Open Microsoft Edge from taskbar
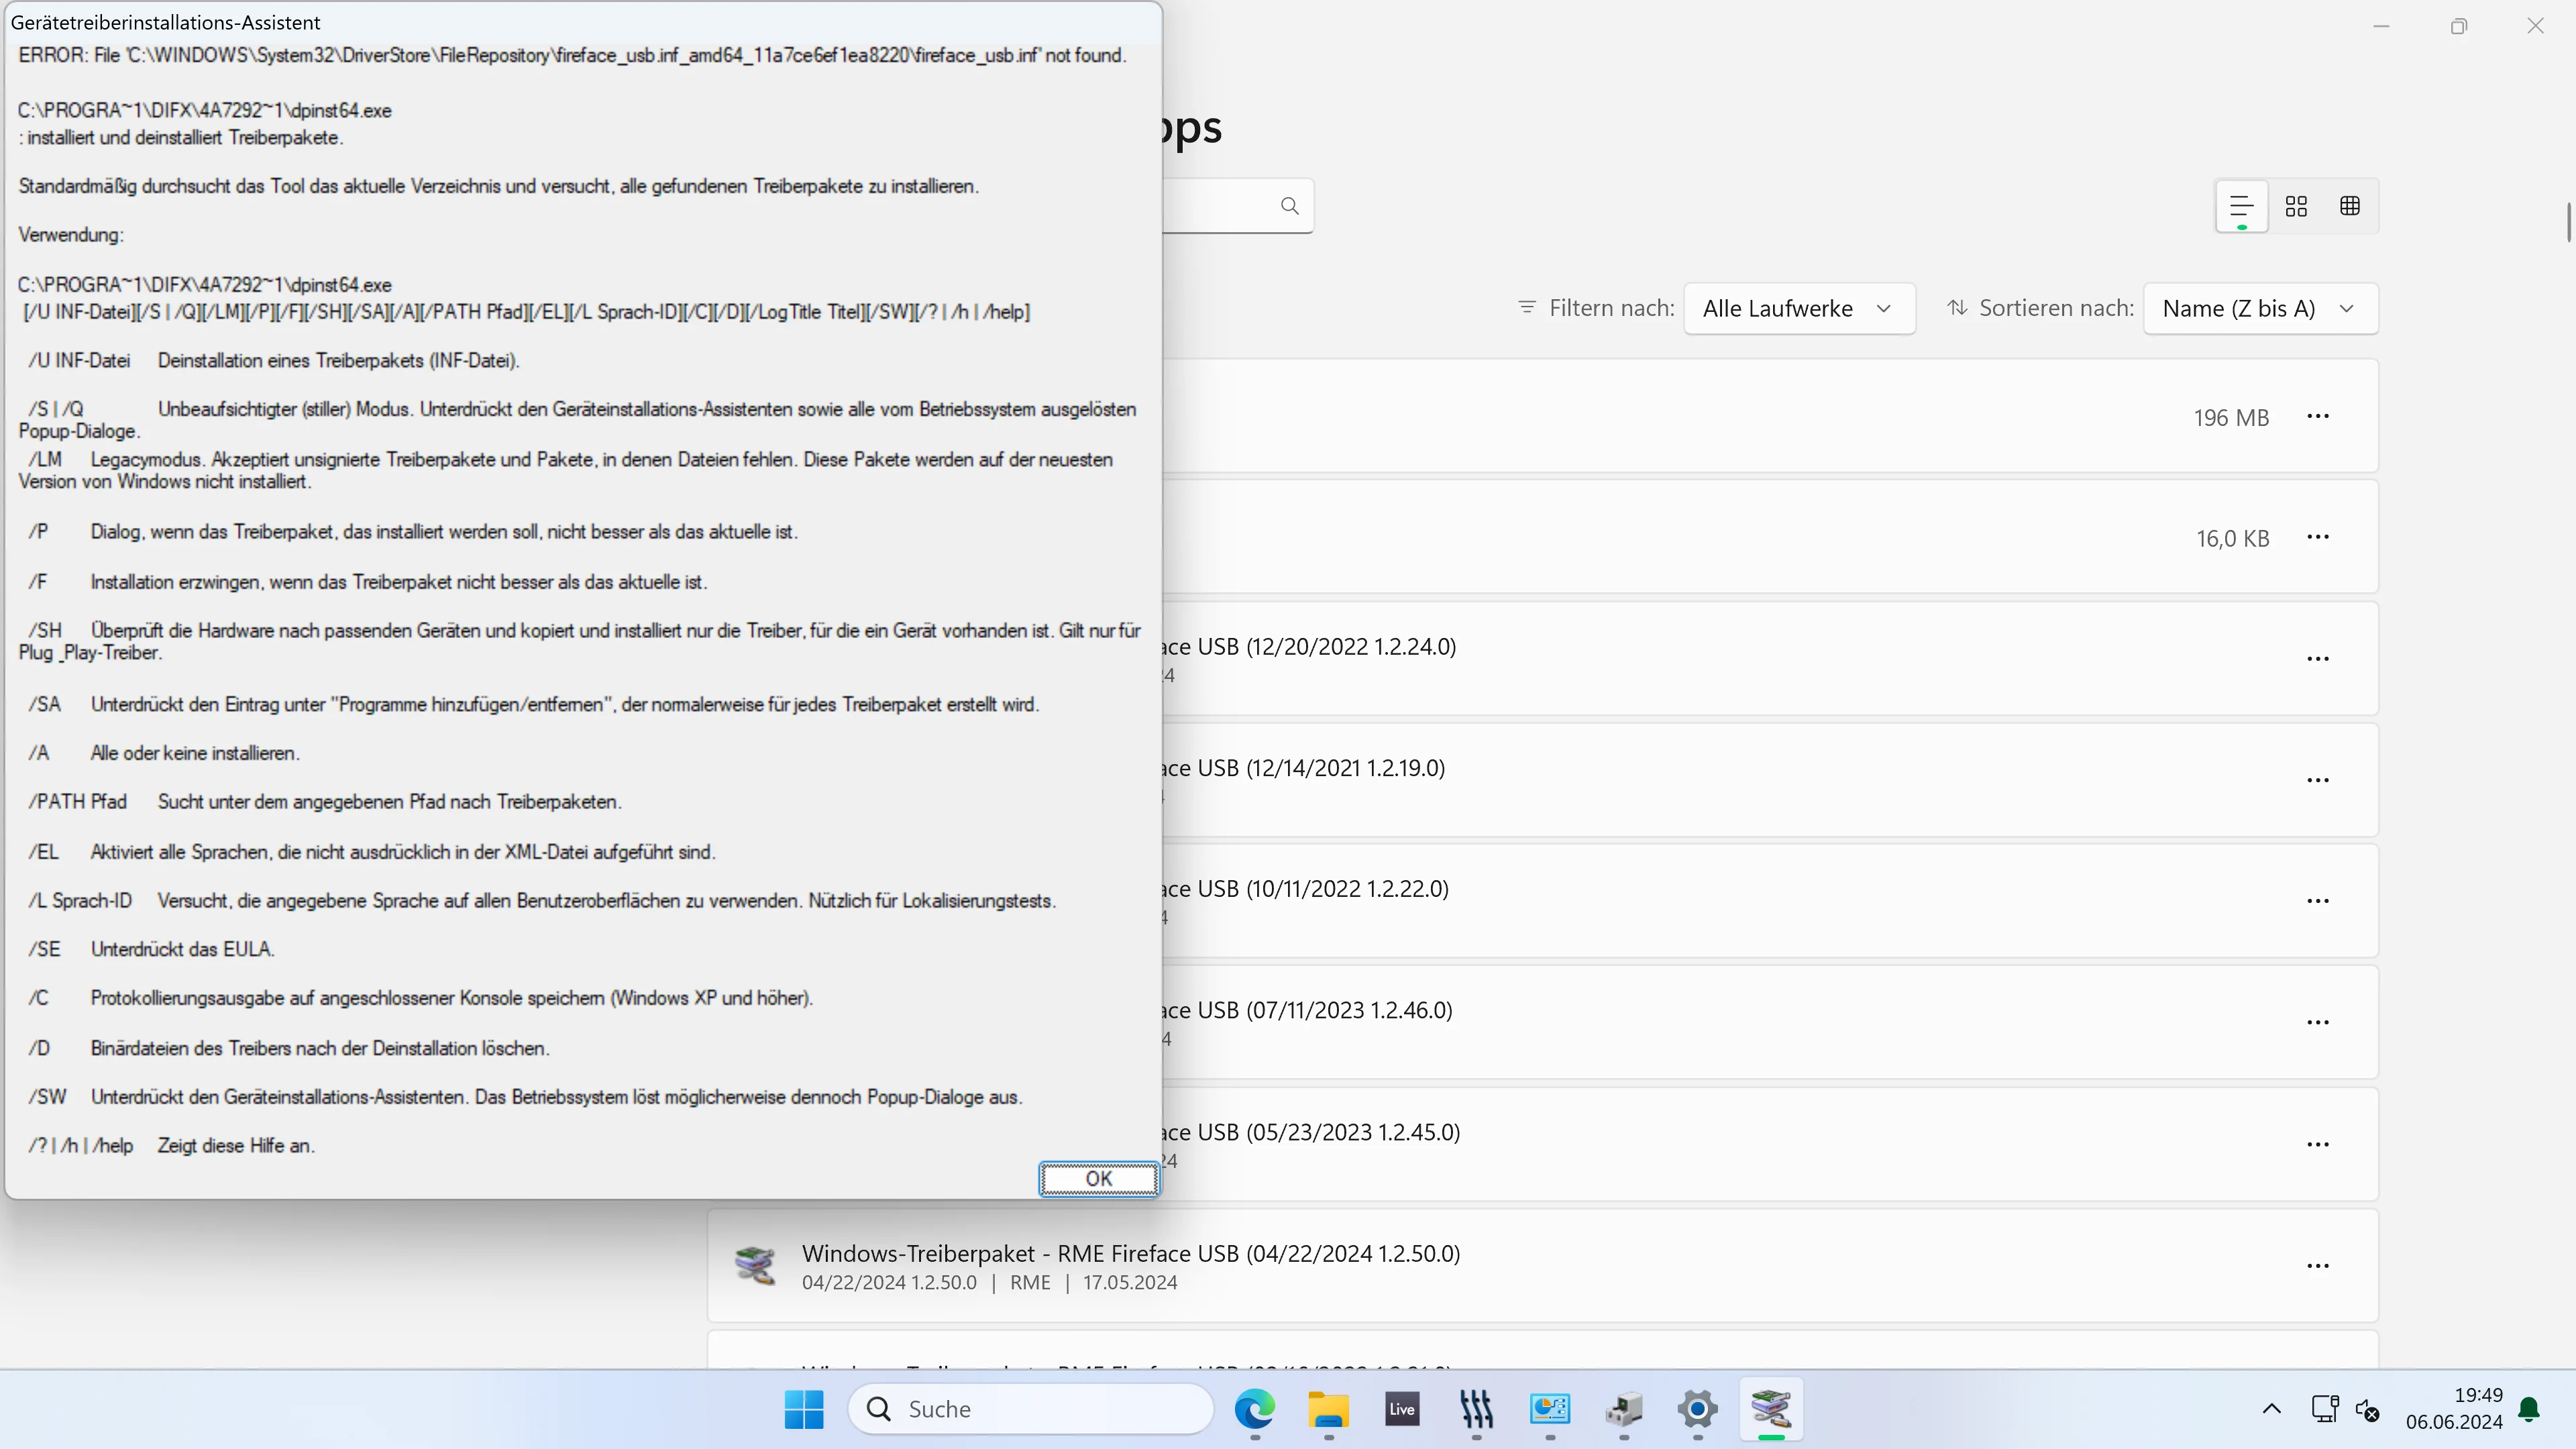Viewport: 2576px width, 1449px height. tap(1254, 1409)
